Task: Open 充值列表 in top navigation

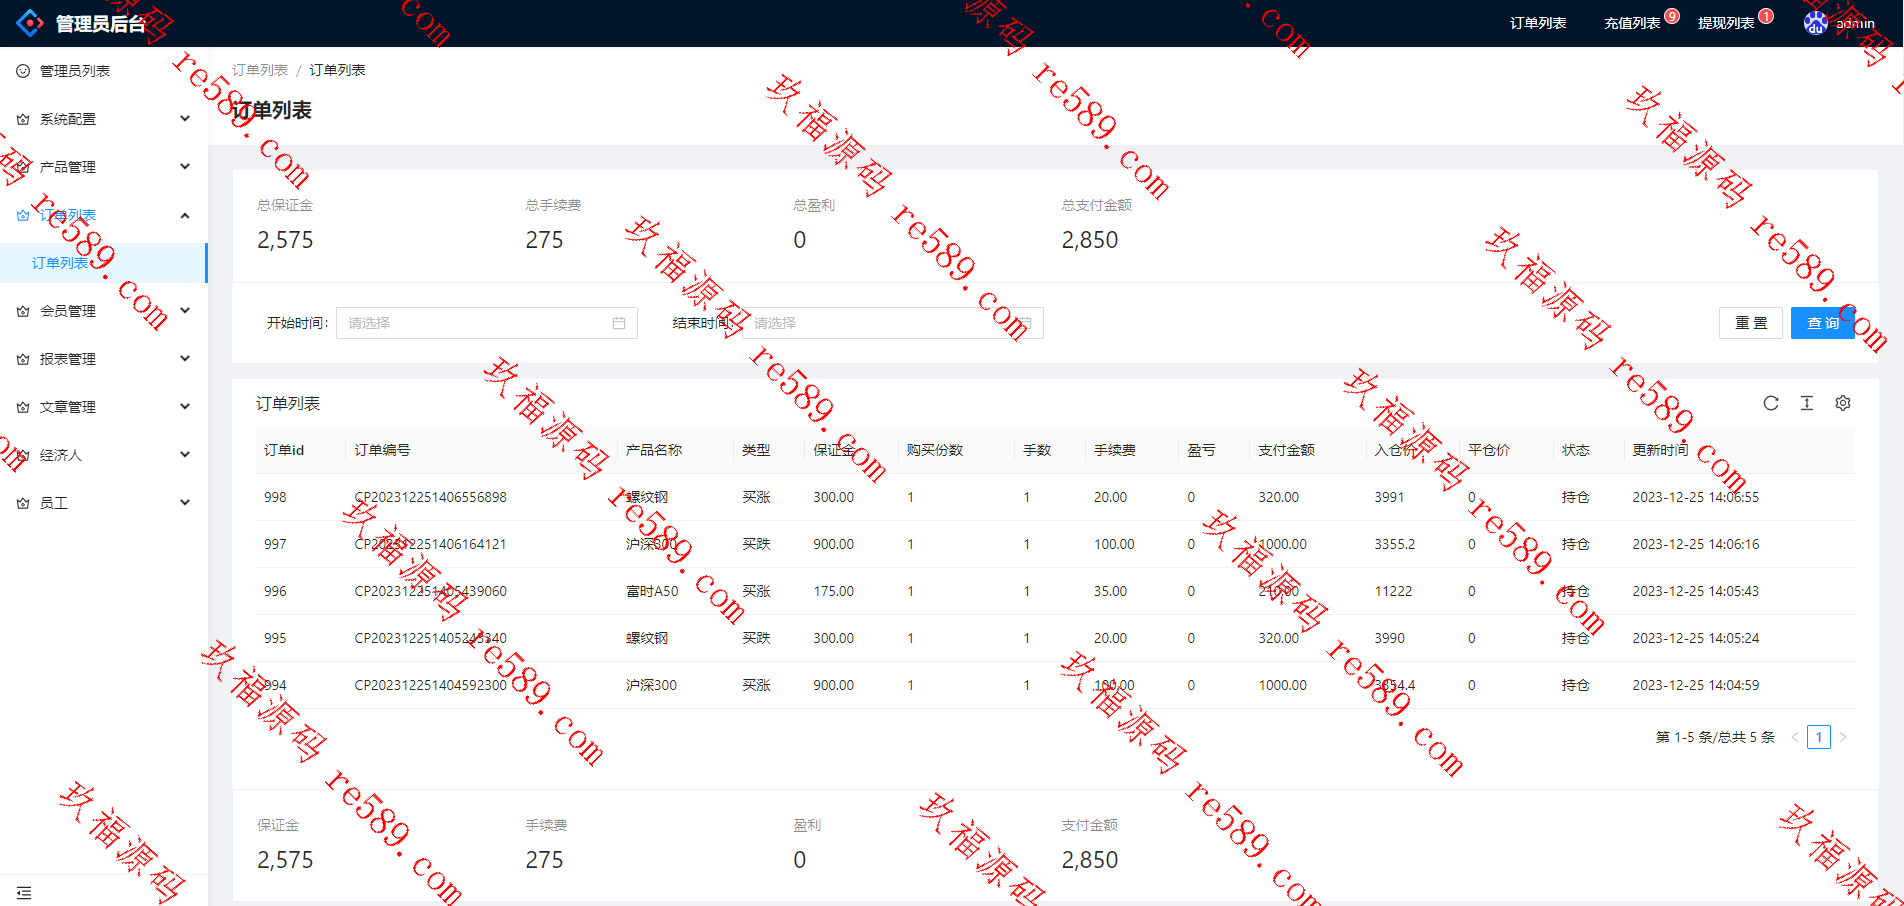Action: click(x=1632, y=23)
